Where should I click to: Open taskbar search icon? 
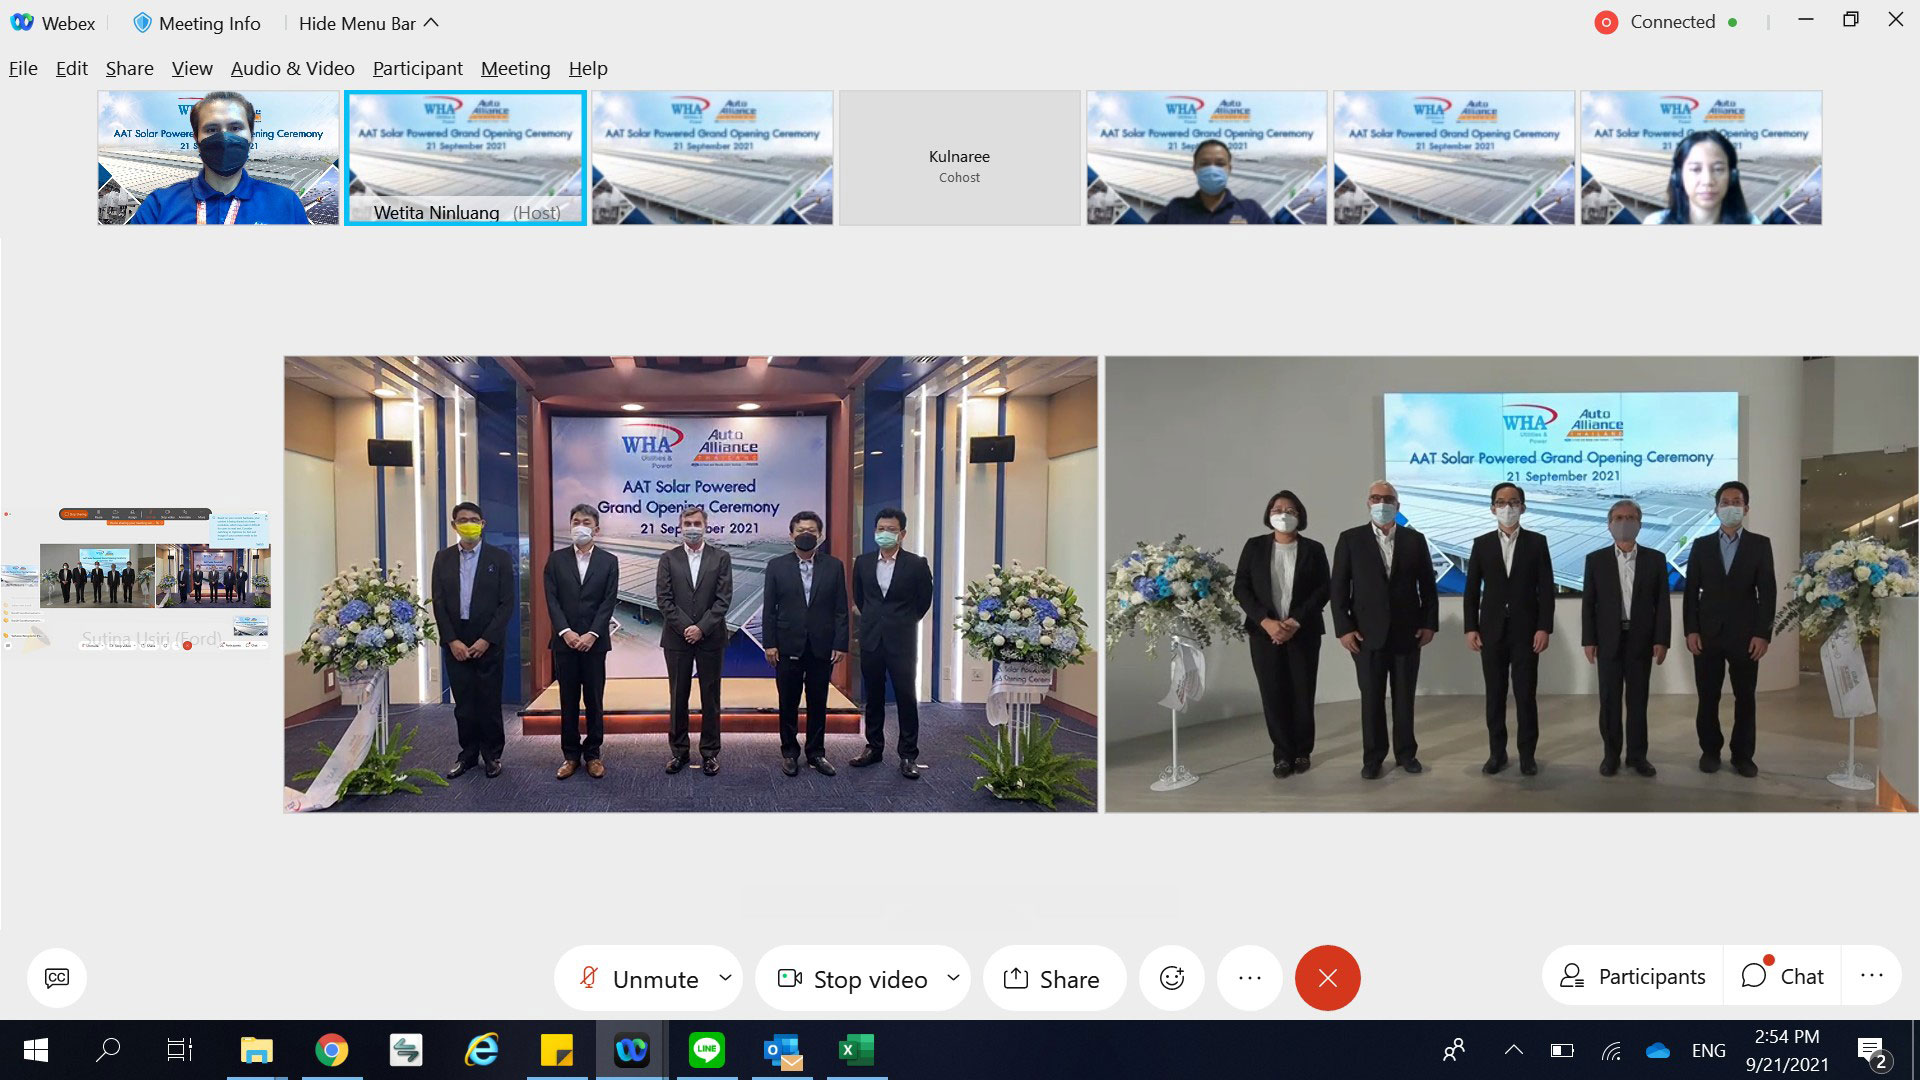coord(108,1050)
